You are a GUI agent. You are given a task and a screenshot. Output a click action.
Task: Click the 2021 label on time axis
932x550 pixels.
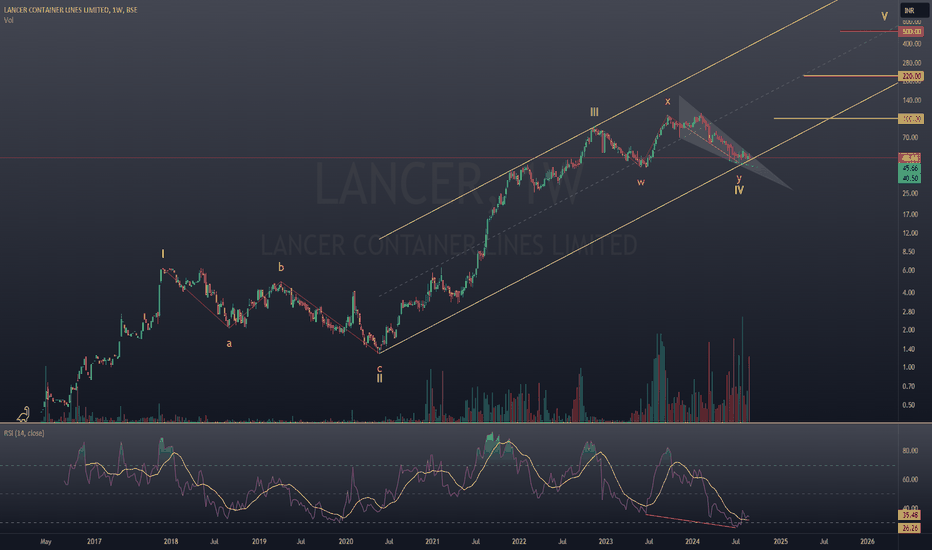432,542
